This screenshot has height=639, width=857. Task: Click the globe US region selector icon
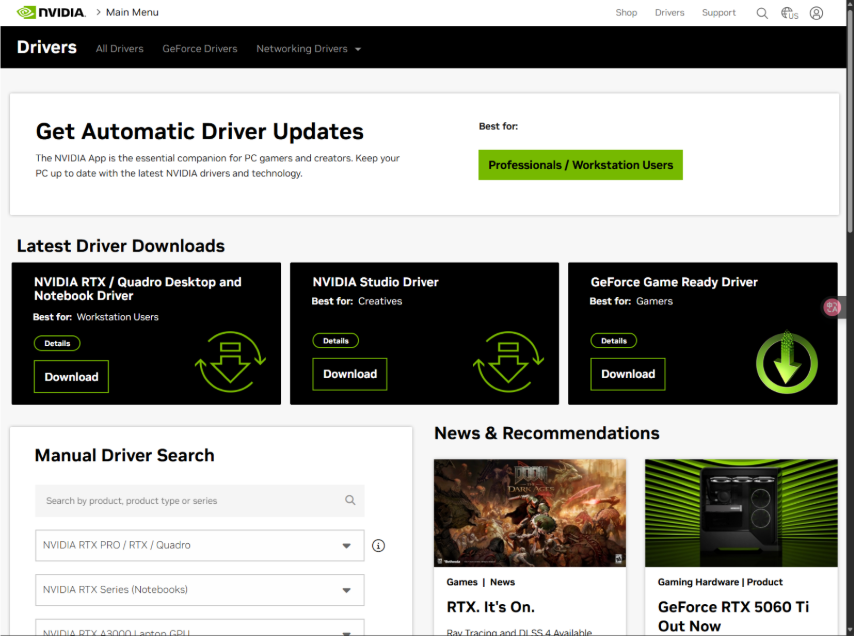pos(789,12)
